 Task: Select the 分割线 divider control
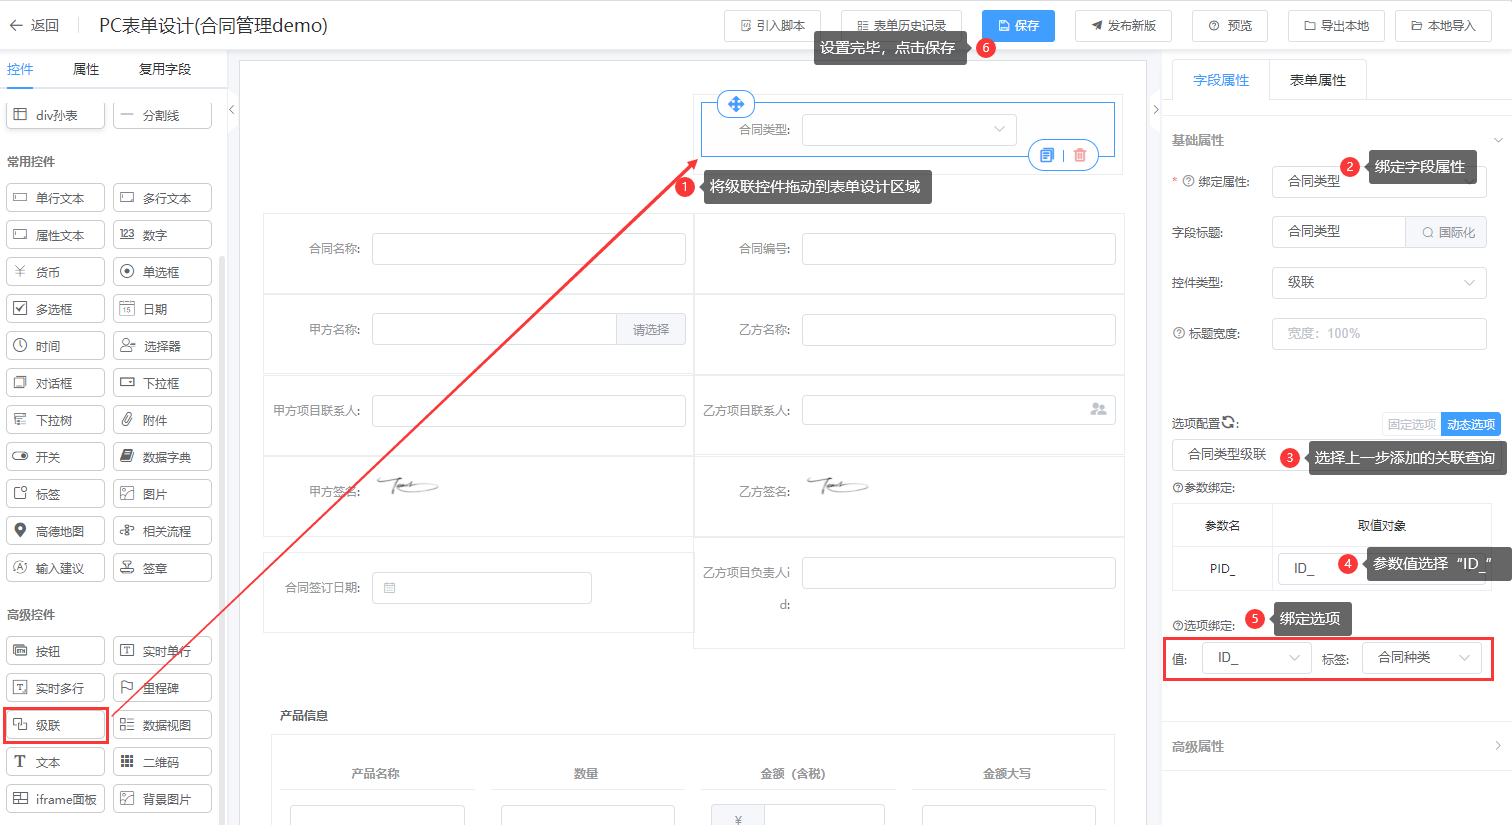(162, 115)
